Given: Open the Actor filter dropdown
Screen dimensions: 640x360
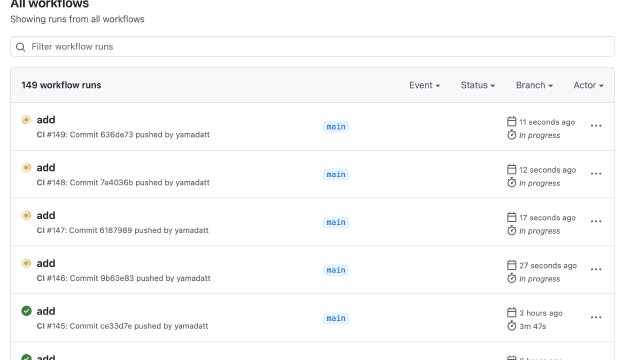Looking at the screenshot, I should (588, 85).
